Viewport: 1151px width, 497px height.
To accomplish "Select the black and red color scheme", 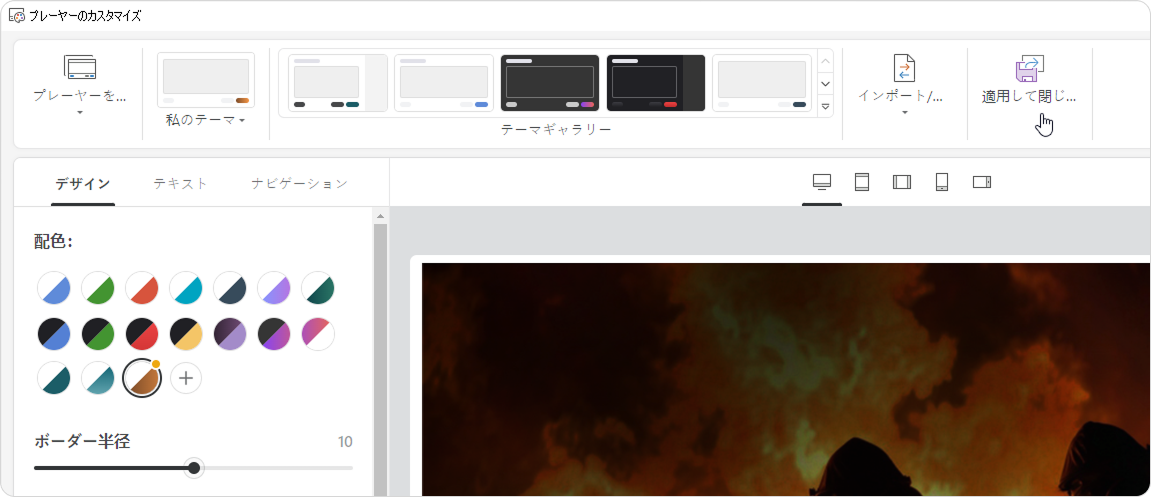I will point(142,333).
